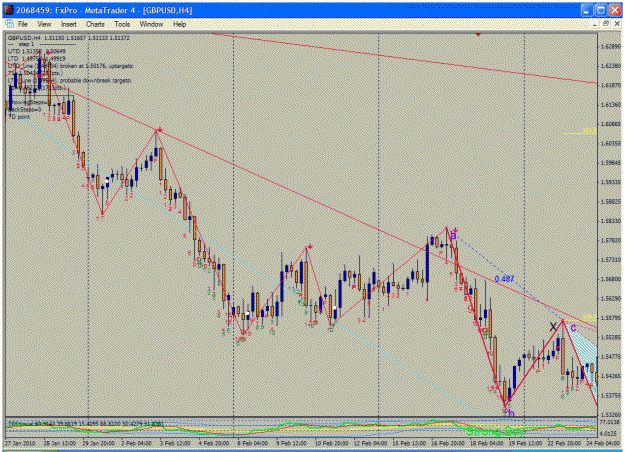Open the Insert menu
Image resolution: width=625 pixels, height=452 pixels.
[x=69, y=24]
